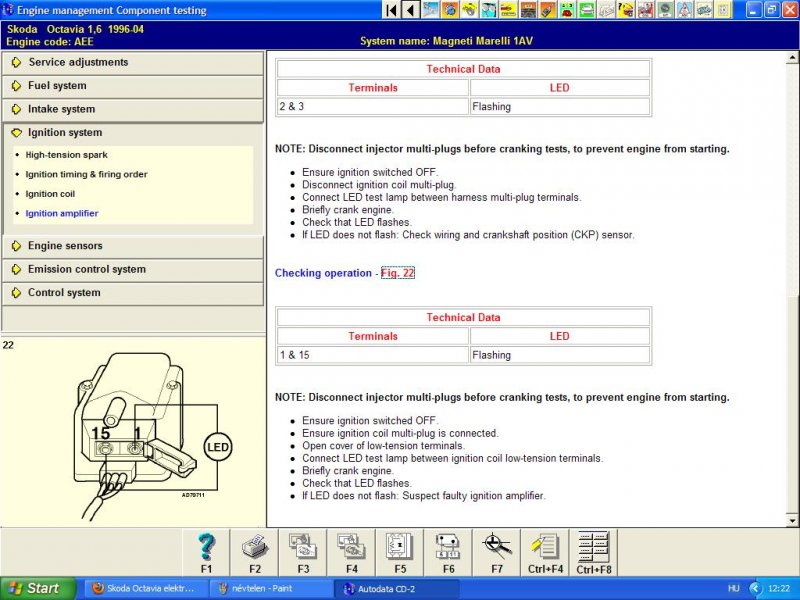
Task: Click the F7 magnifier zoom icon
Action: [497, 553]
